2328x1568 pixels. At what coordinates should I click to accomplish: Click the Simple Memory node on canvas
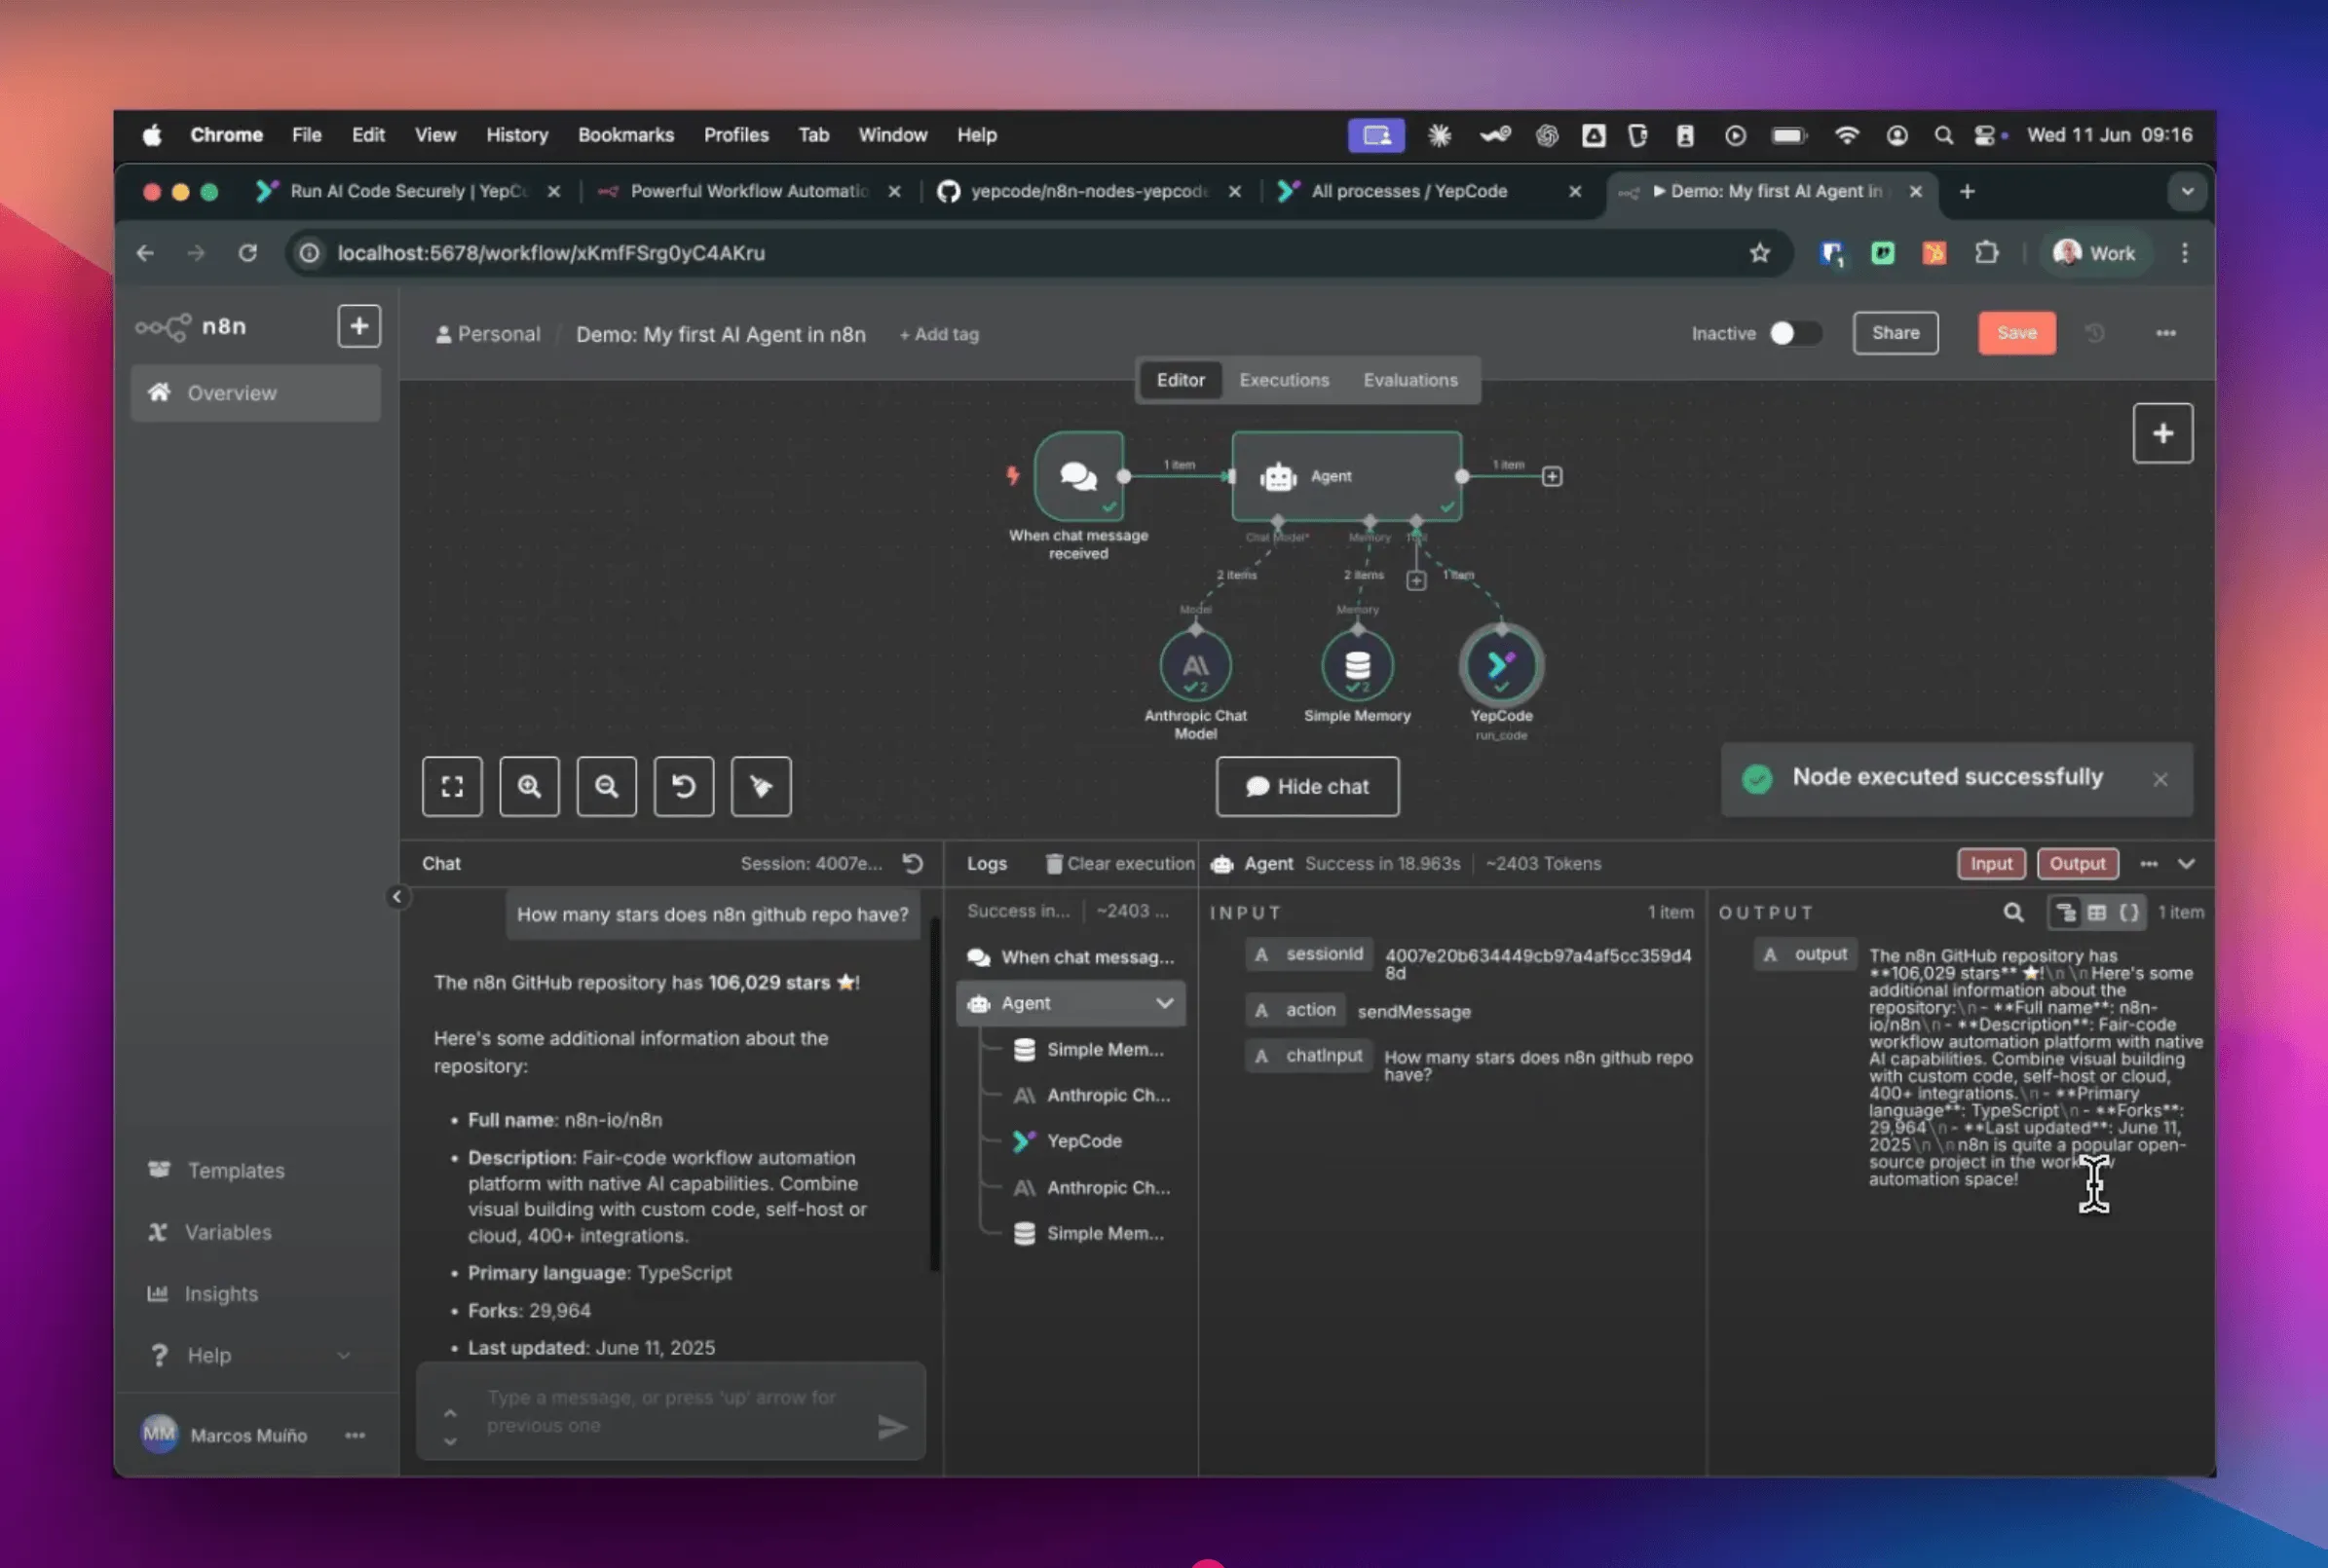(x=1357, y=663)
